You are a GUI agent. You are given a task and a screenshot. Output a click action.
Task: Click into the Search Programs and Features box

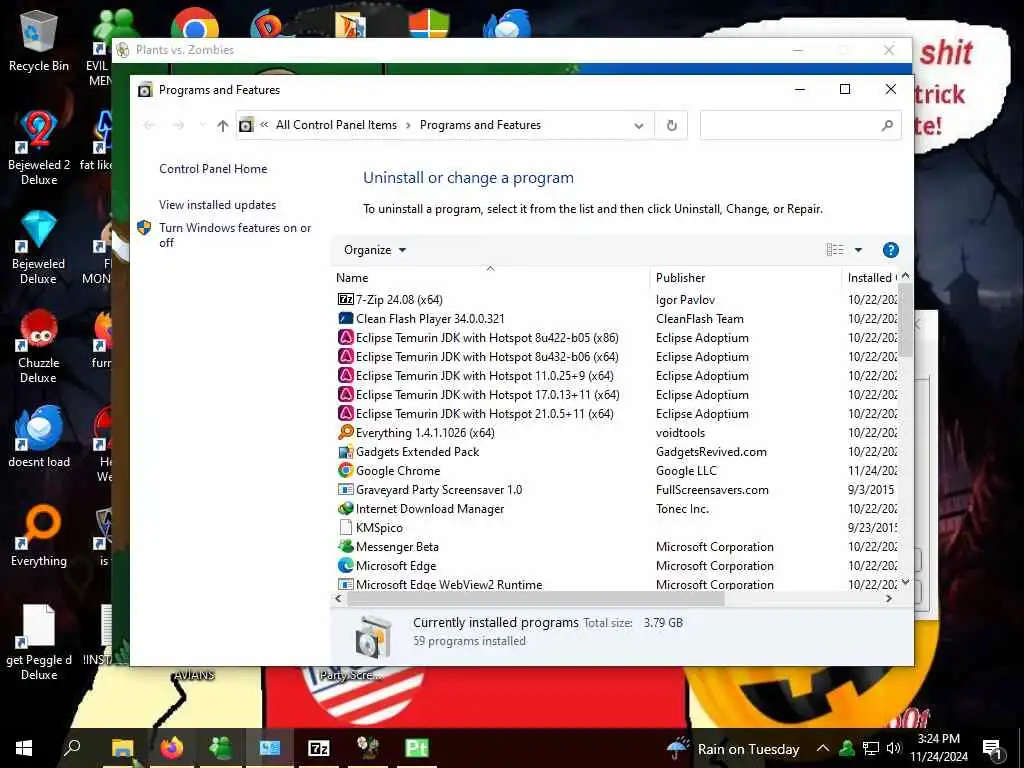pyautogui.click(x=801, y=125)
